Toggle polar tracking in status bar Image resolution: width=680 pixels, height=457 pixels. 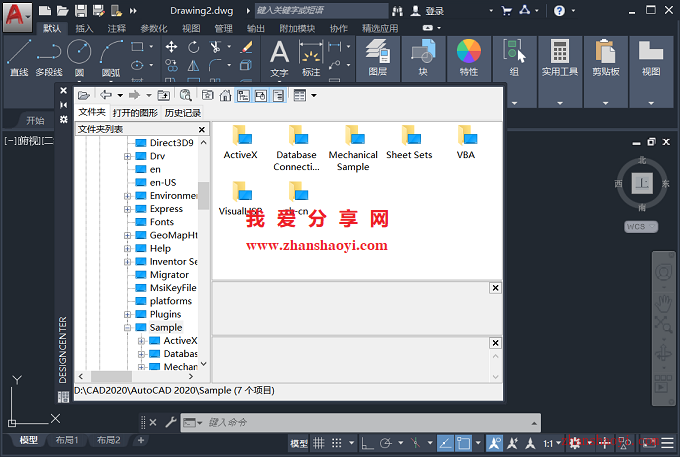point(386,443)
